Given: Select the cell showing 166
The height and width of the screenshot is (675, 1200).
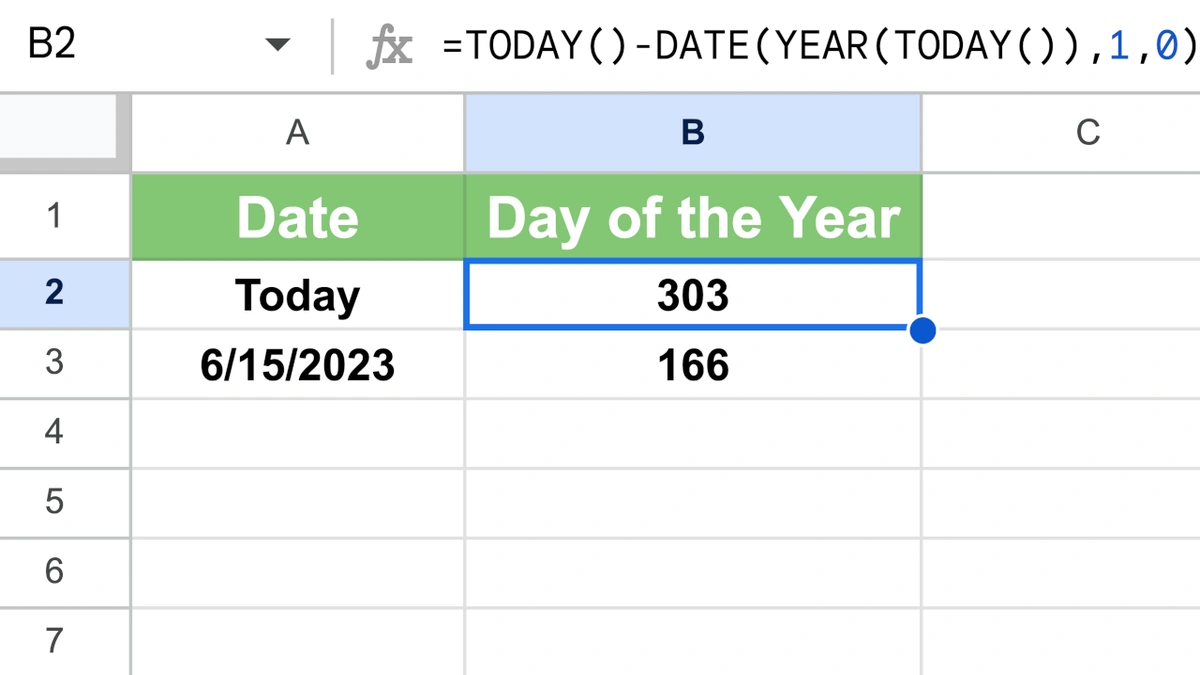Looking at the screenshot, I should [x=692, y=364].
